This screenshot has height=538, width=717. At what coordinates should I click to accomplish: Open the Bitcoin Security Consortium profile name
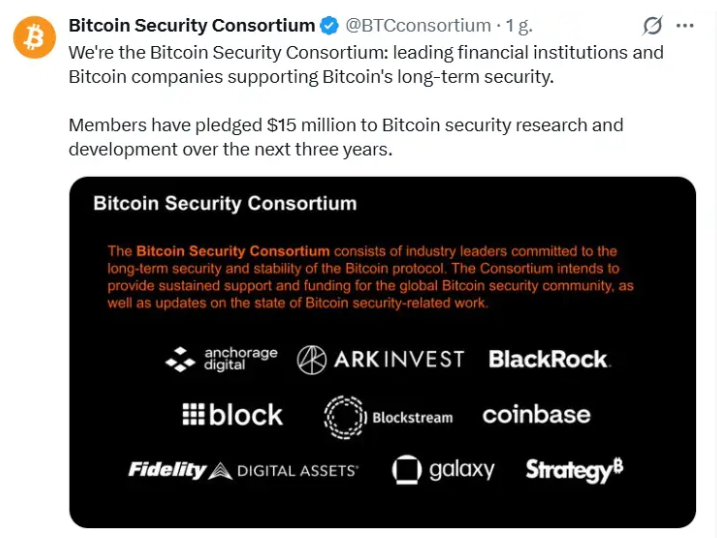point(192,26)
